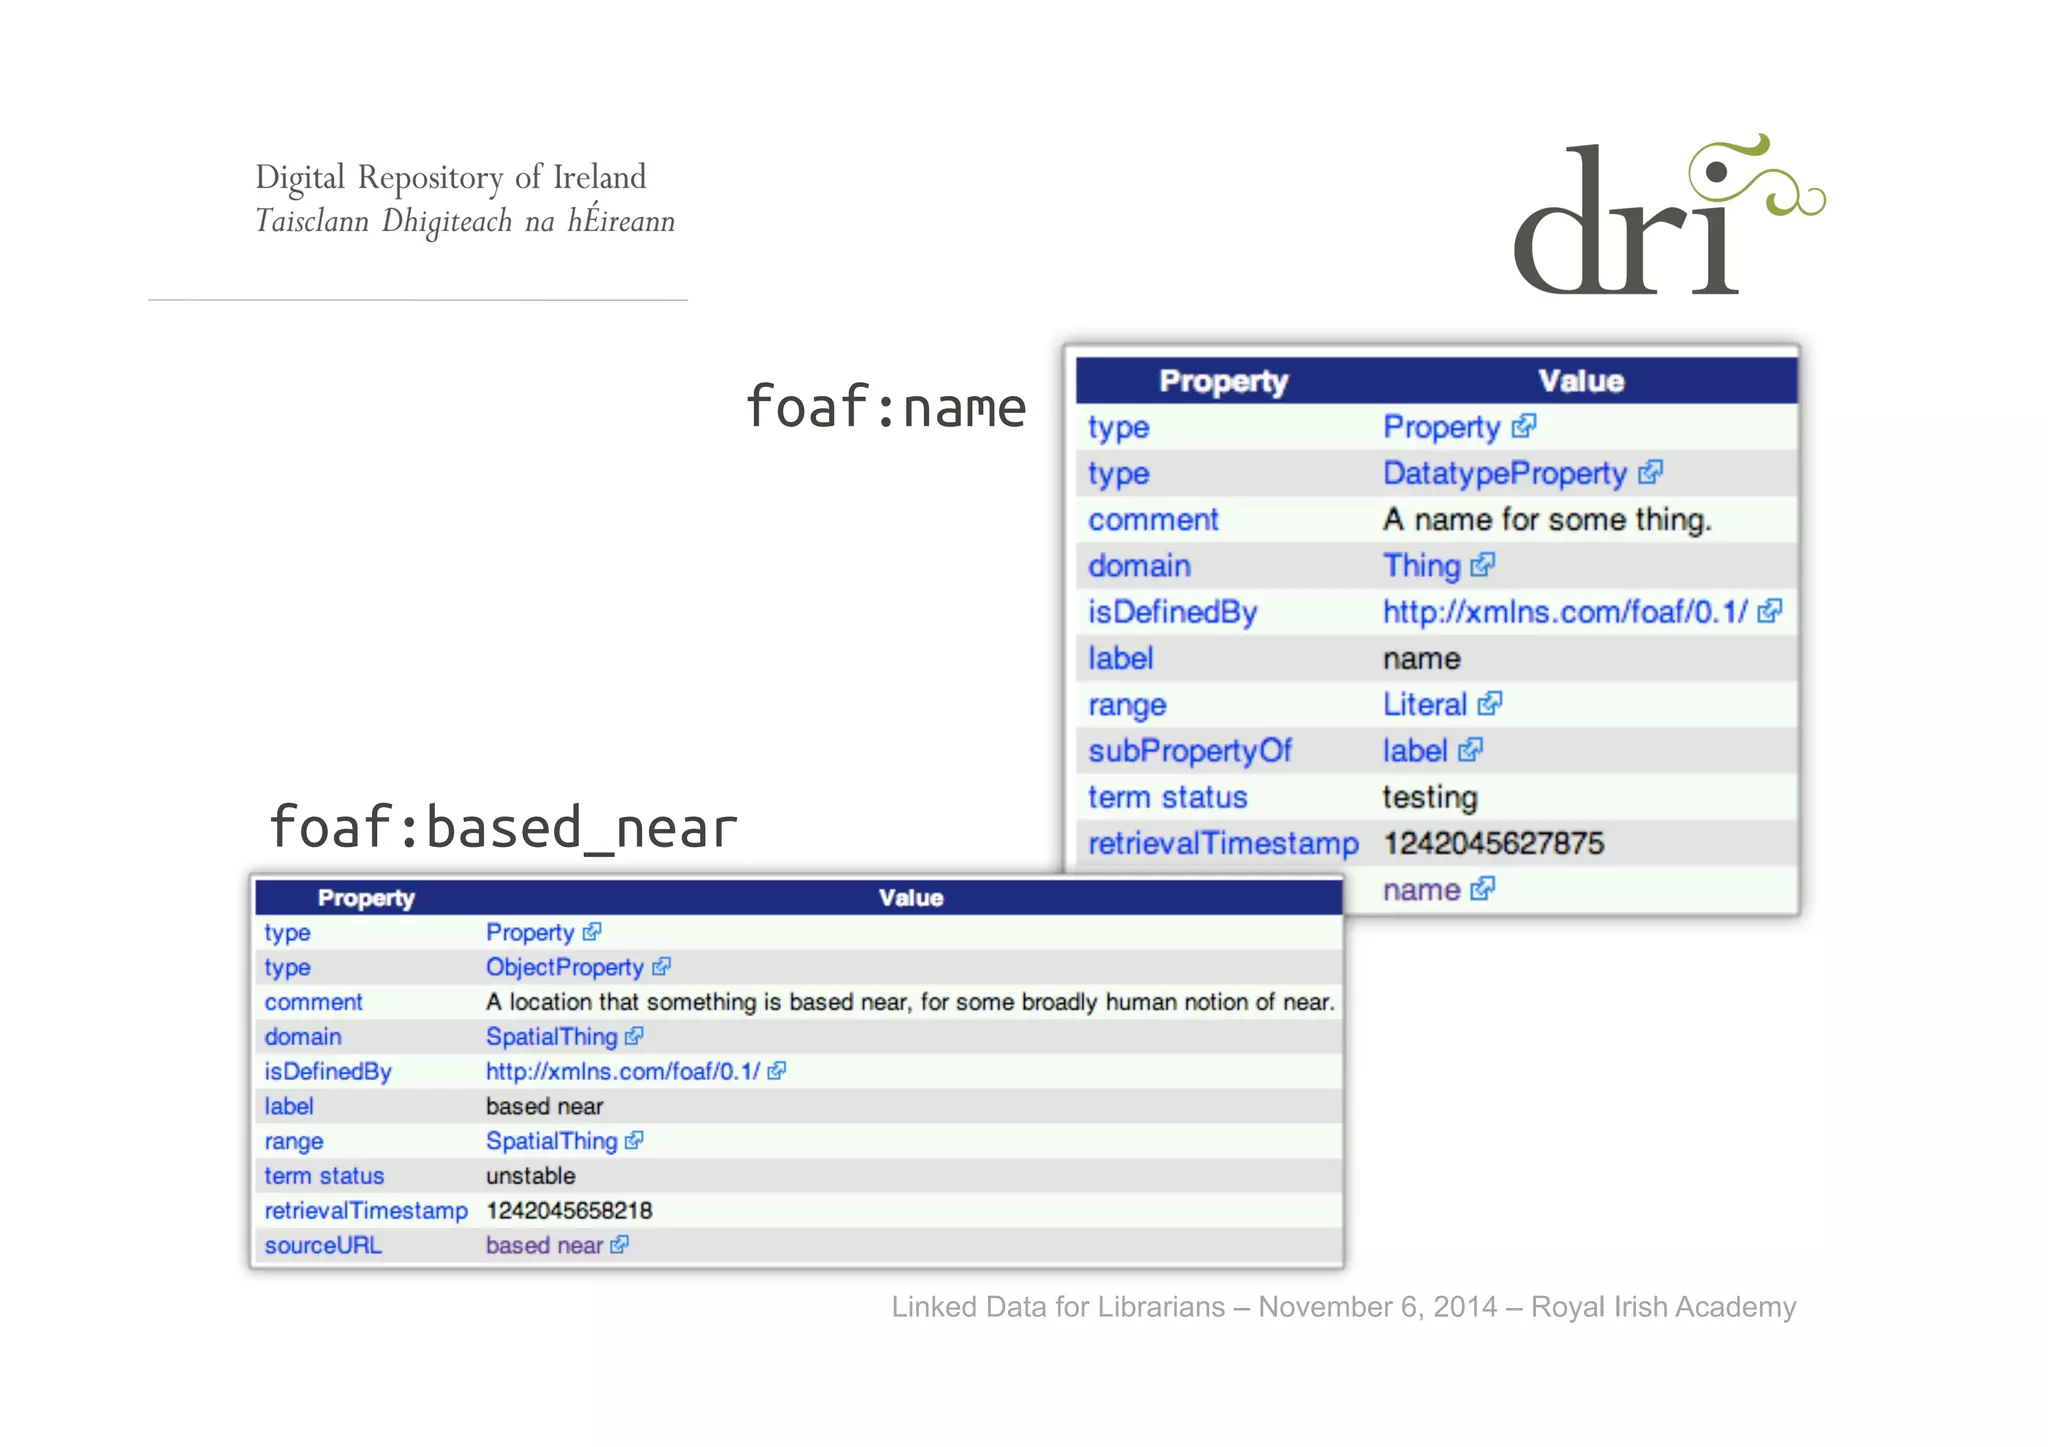The image size is (2048, 1447).
Task: Select timestamp value 1242045658218
Action: (x=569, y=1211)
